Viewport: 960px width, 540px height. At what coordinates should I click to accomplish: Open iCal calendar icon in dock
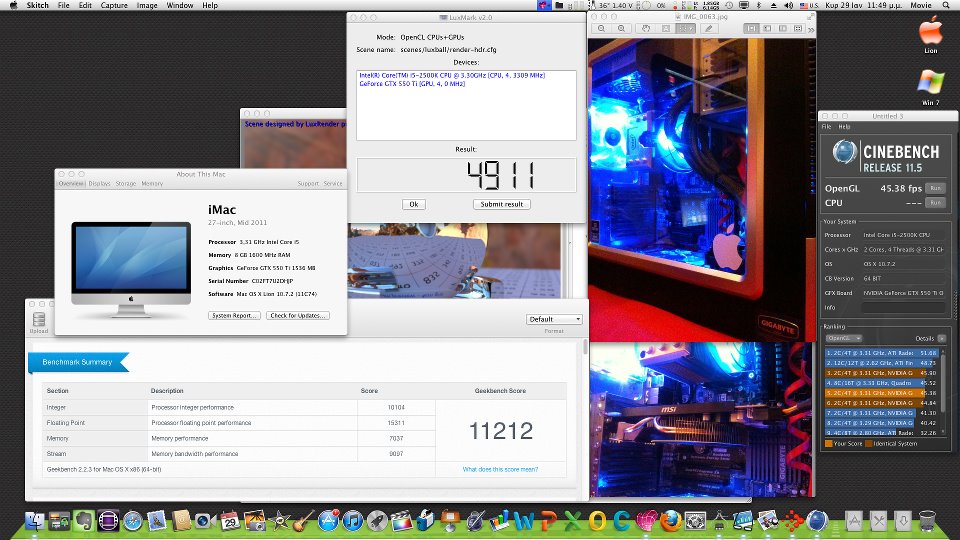point(230,520)
